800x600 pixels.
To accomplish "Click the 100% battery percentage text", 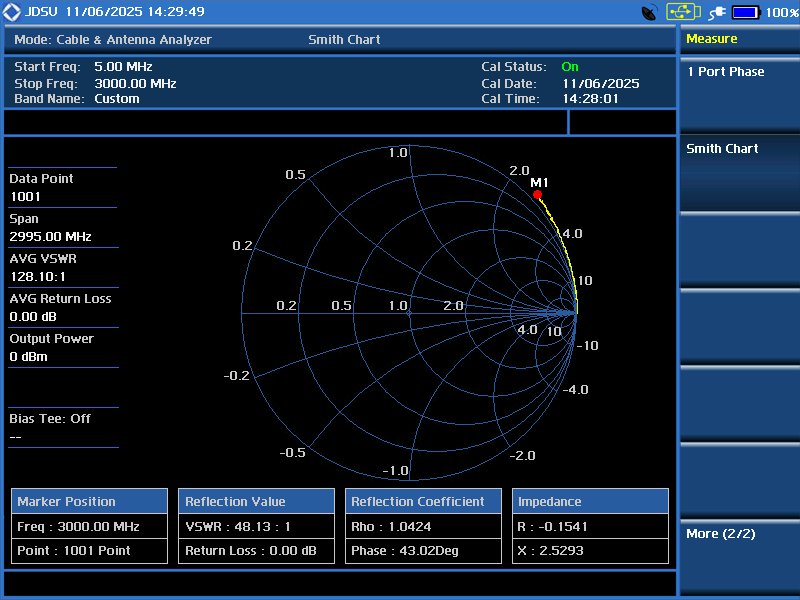I will click(782, 12).
